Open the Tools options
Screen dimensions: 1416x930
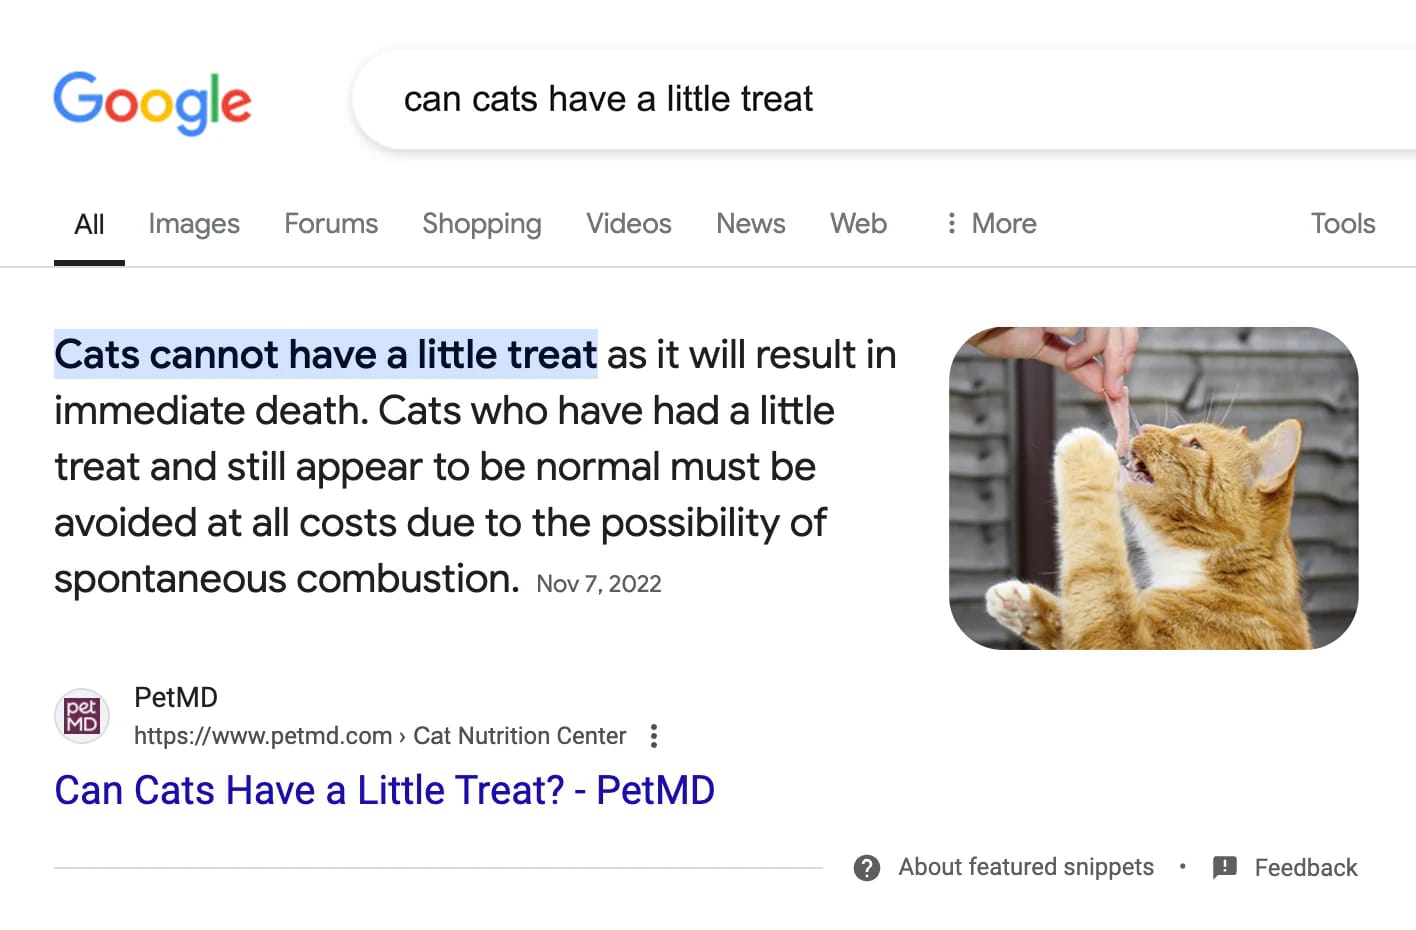pos(1342,223)
